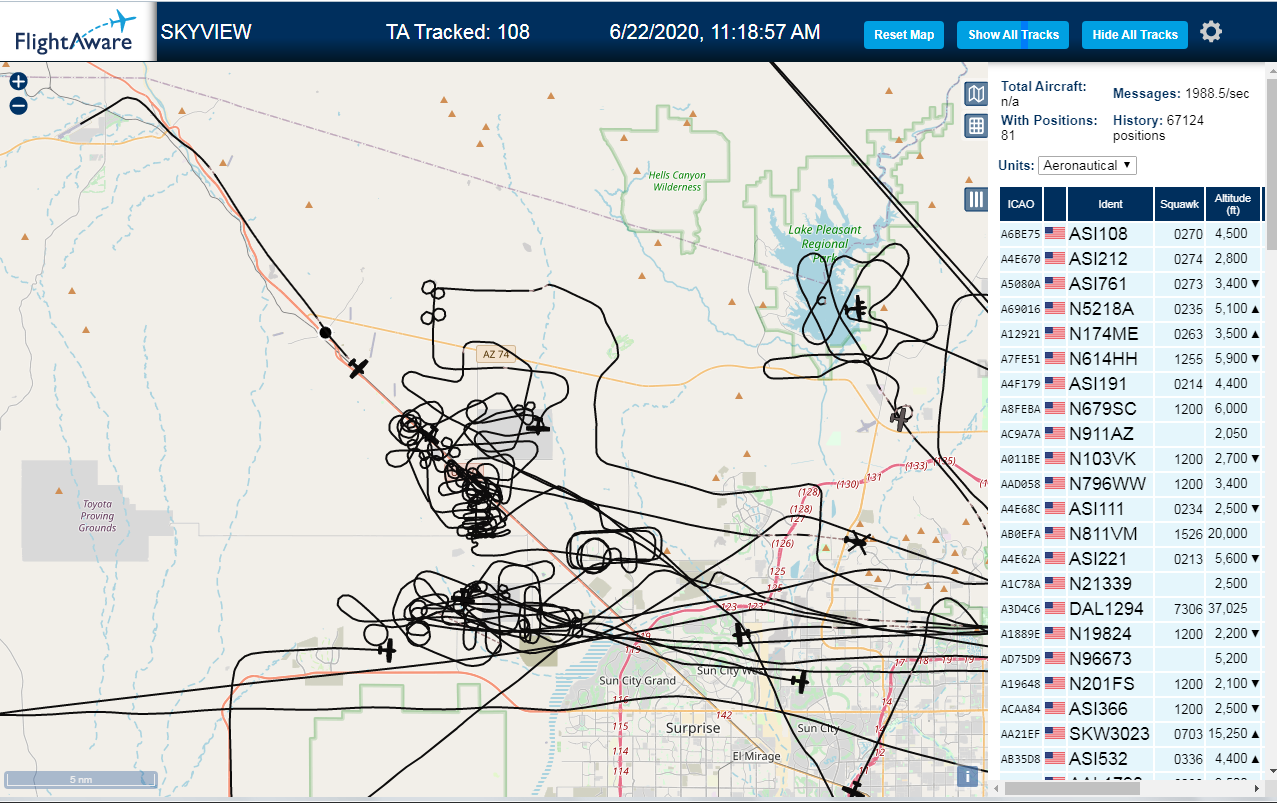Click the Lake Pleasant Regional Park label
The image size is (1277, 803).
(x=825, y=244)
